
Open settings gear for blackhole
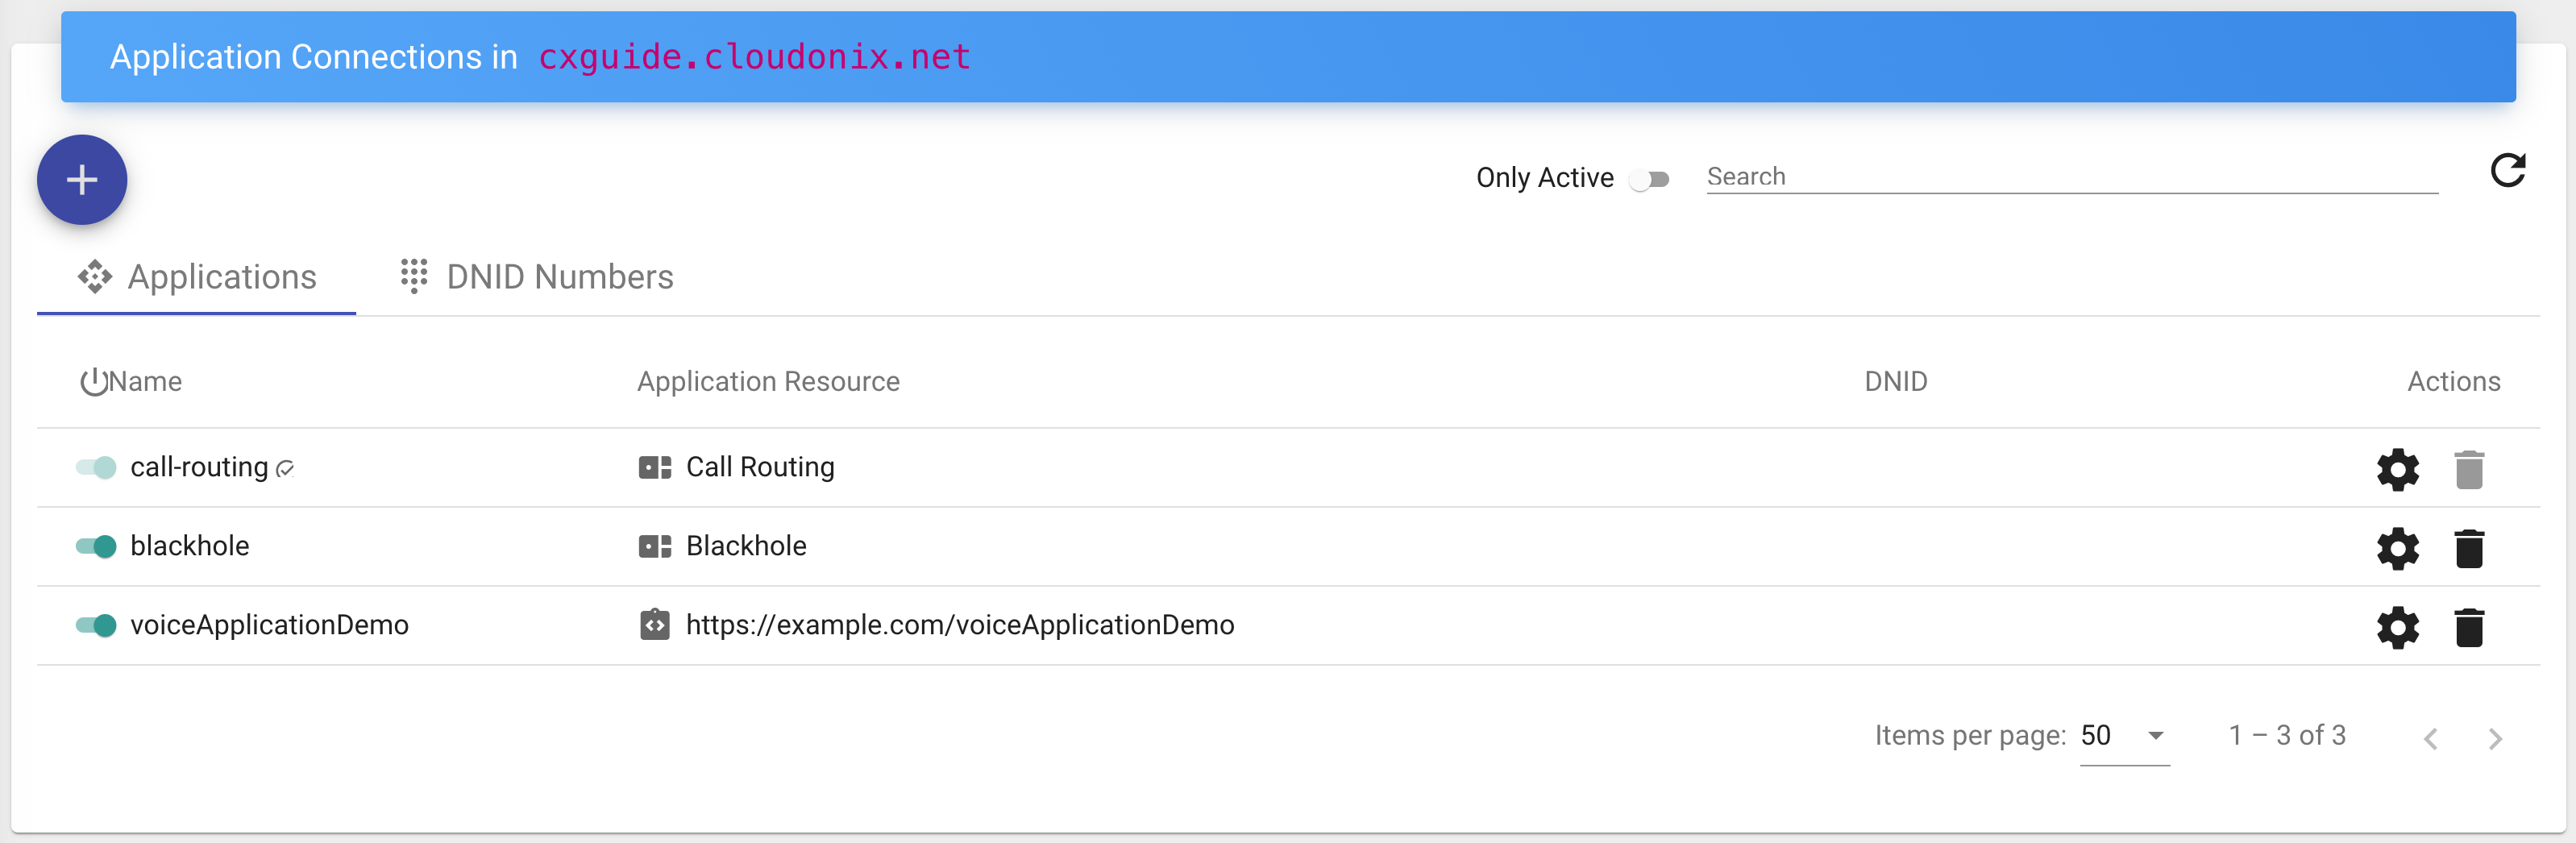tap(2397, 548)
